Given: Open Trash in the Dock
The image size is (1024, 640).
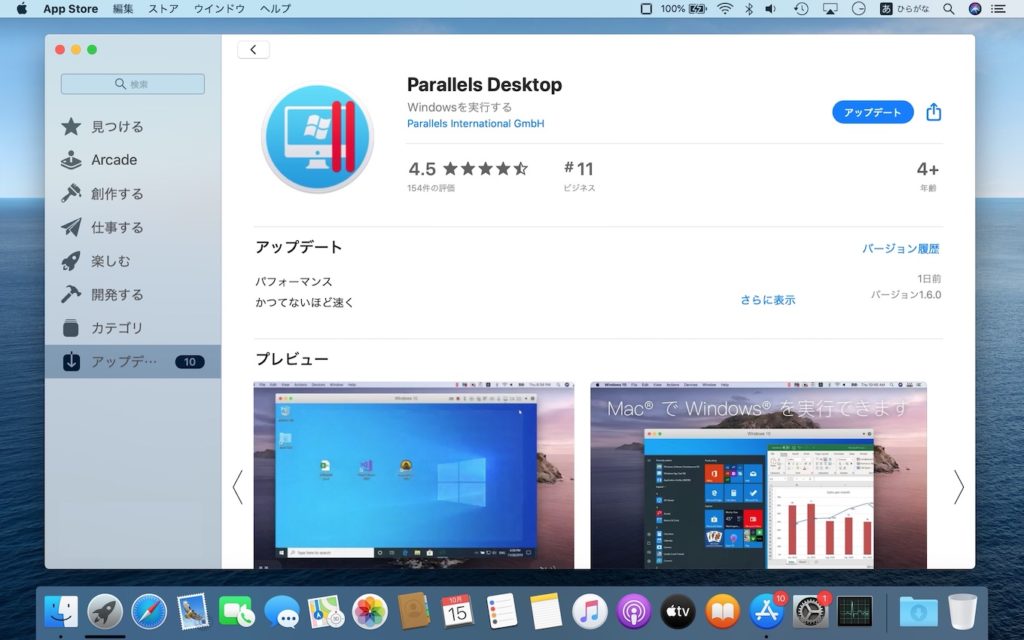Looking at the screenshot, I should (x=963, y=612).
